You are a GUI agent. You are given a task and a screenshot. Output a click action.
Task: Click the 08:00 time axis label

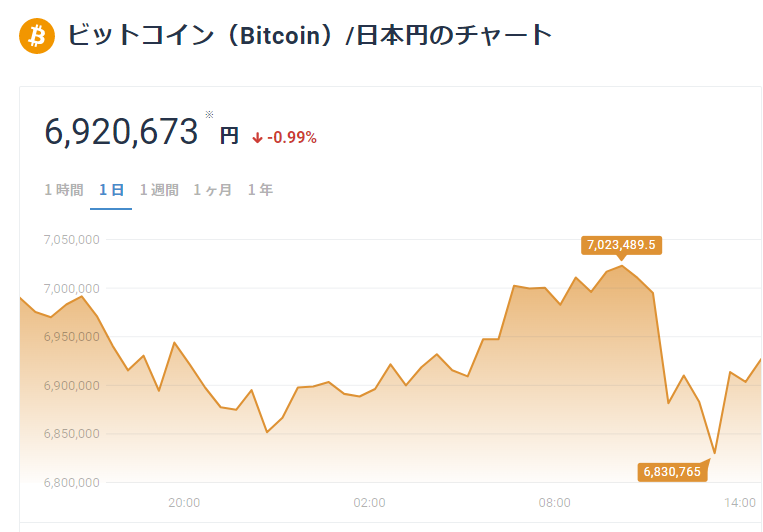coord(554,502)
